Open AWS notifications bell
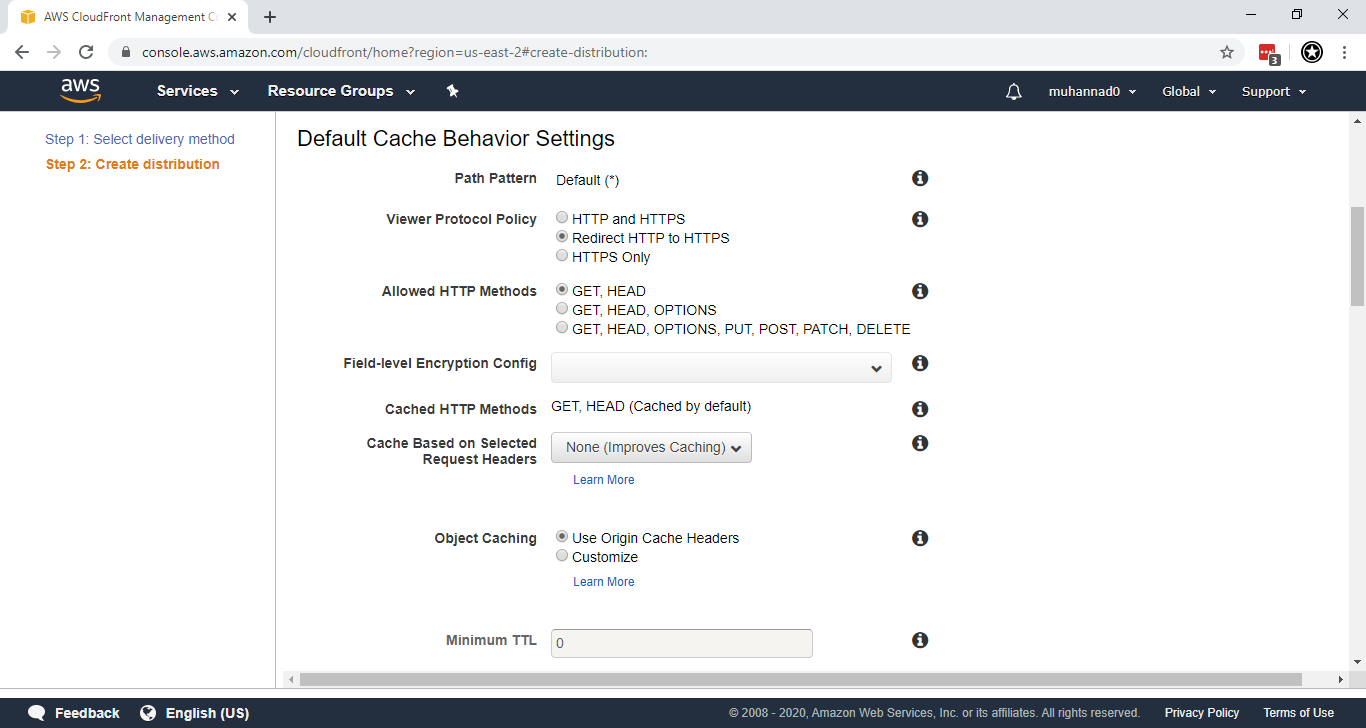 pos(1013,91)
